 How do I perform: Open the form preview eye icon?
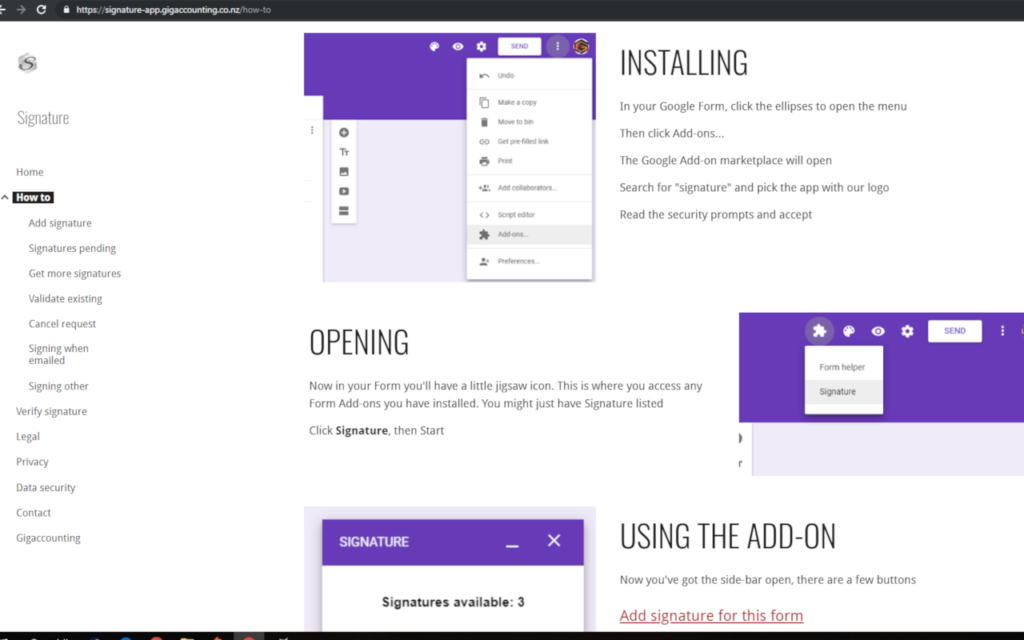click(x=457, y=46)
